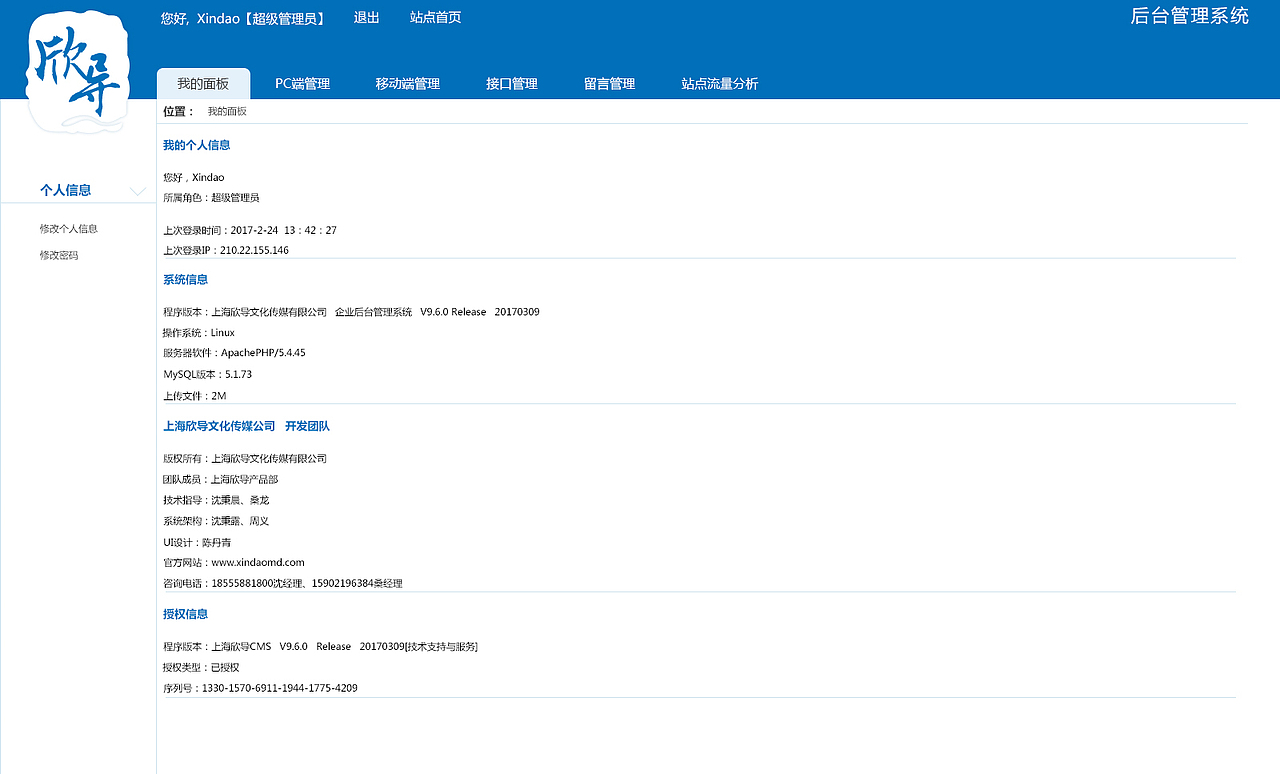Click the 您好，Xindao greeting in the panel

(194, 178)
